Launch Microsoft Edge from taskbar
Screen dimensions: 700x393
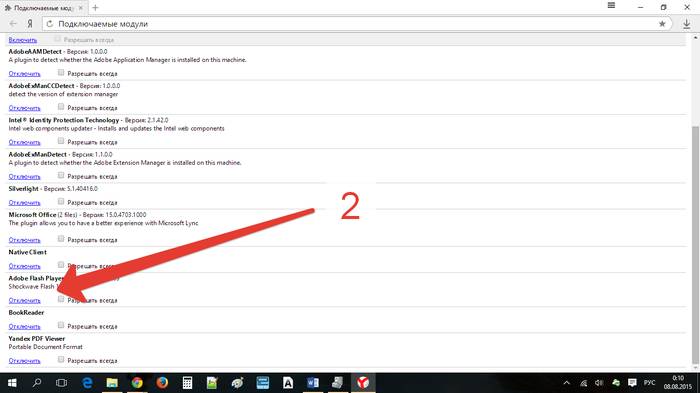[x=87, y=383]
